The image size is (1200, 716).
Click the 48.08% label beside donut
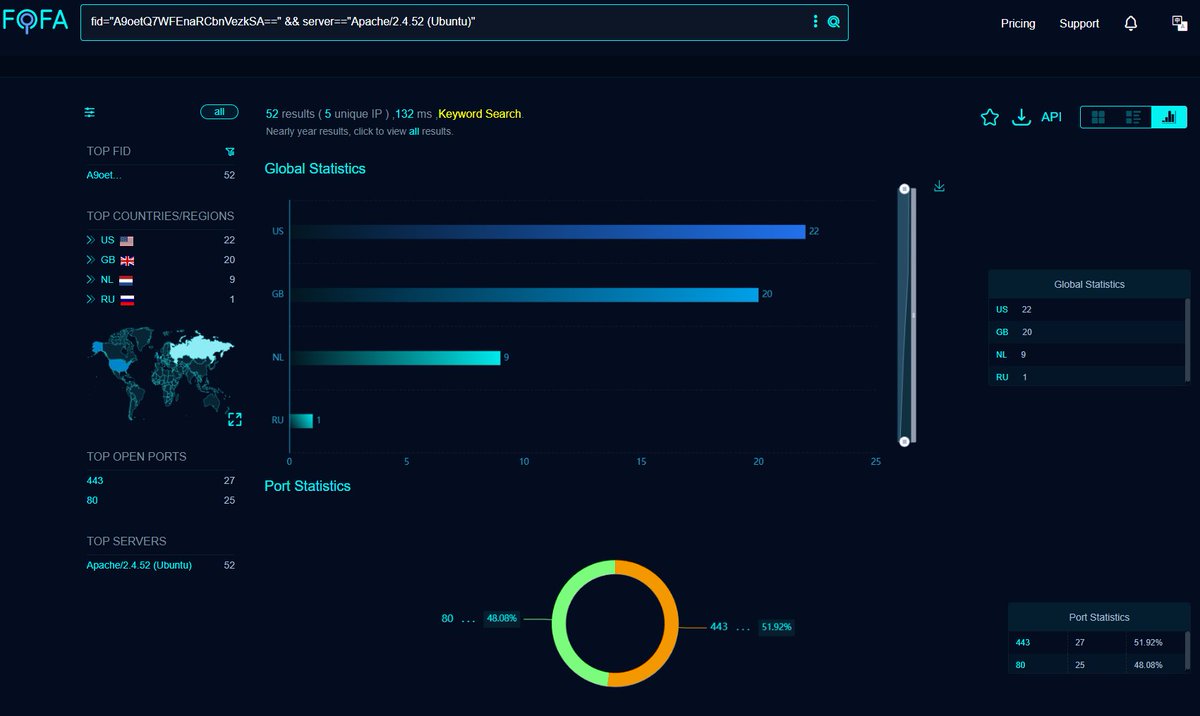[x=502, y=618]
